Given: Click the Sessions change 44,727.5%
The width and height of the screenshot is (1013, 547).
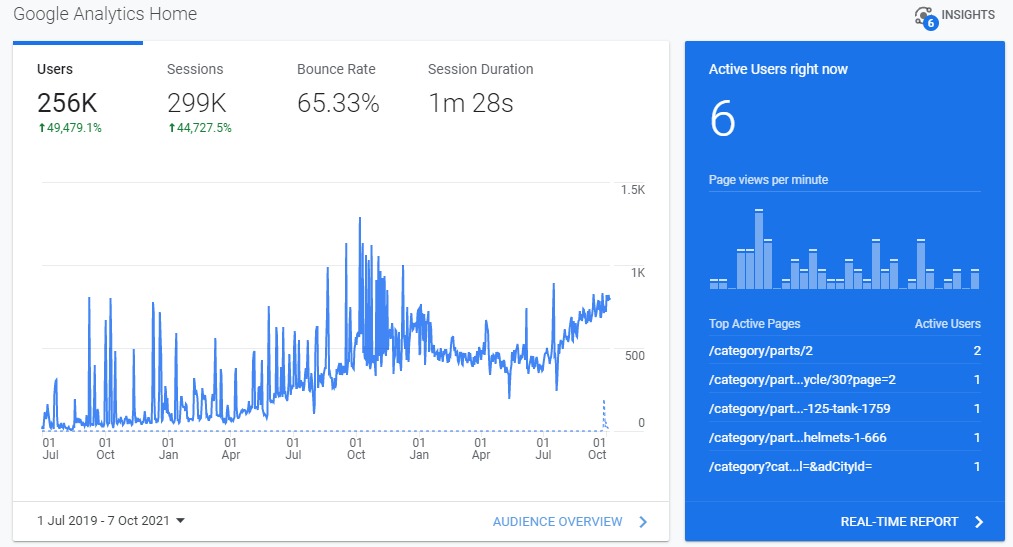Looking at the screenshot, I should click(x=200, y=128).
